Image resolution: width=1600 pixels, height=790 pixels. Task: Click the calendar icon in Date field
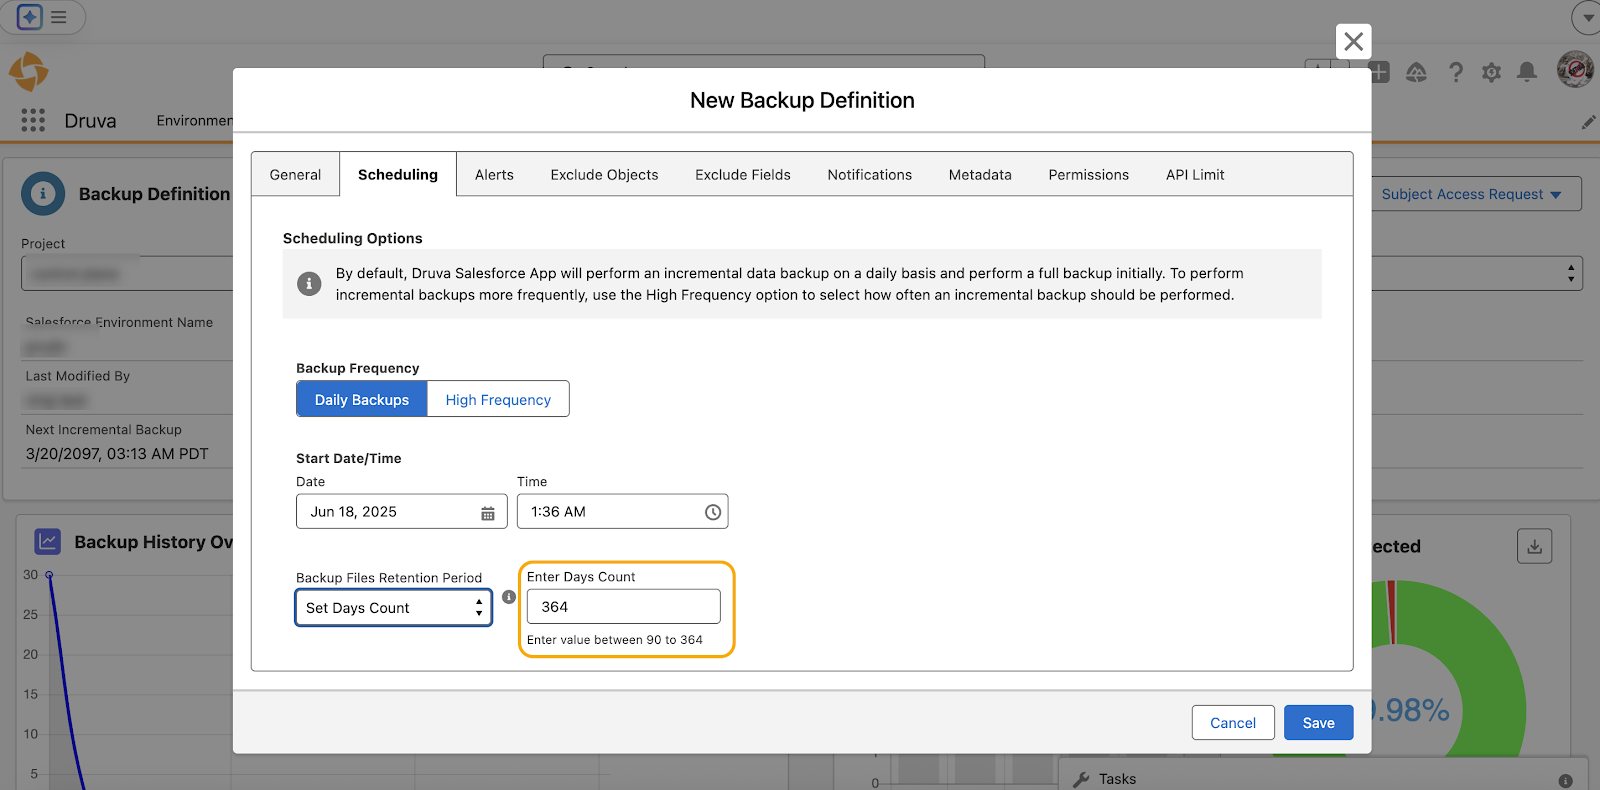(488, 513)
